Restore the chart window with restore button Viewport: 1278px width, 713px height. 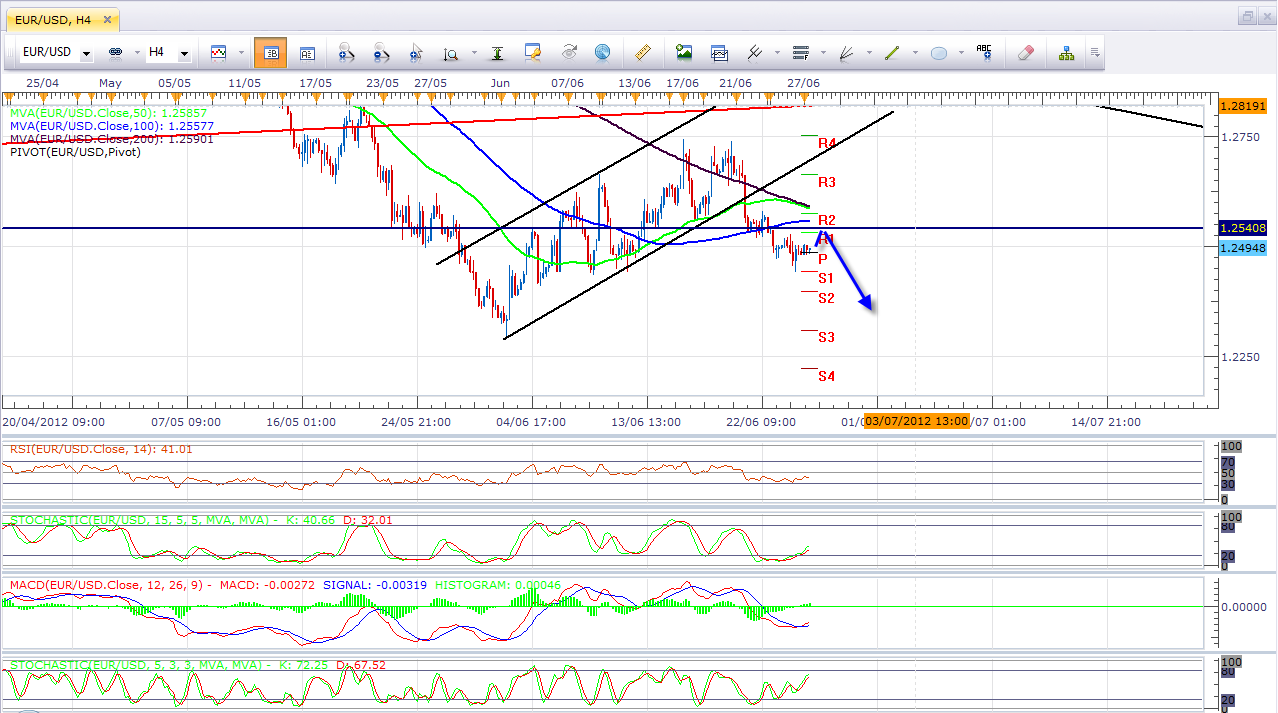(x=1247, y=16)
